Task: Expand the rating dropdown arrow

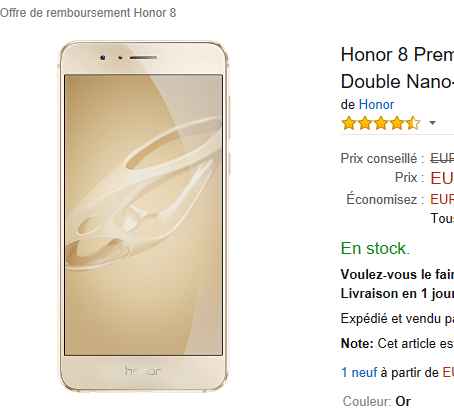Action: [432, 123]
